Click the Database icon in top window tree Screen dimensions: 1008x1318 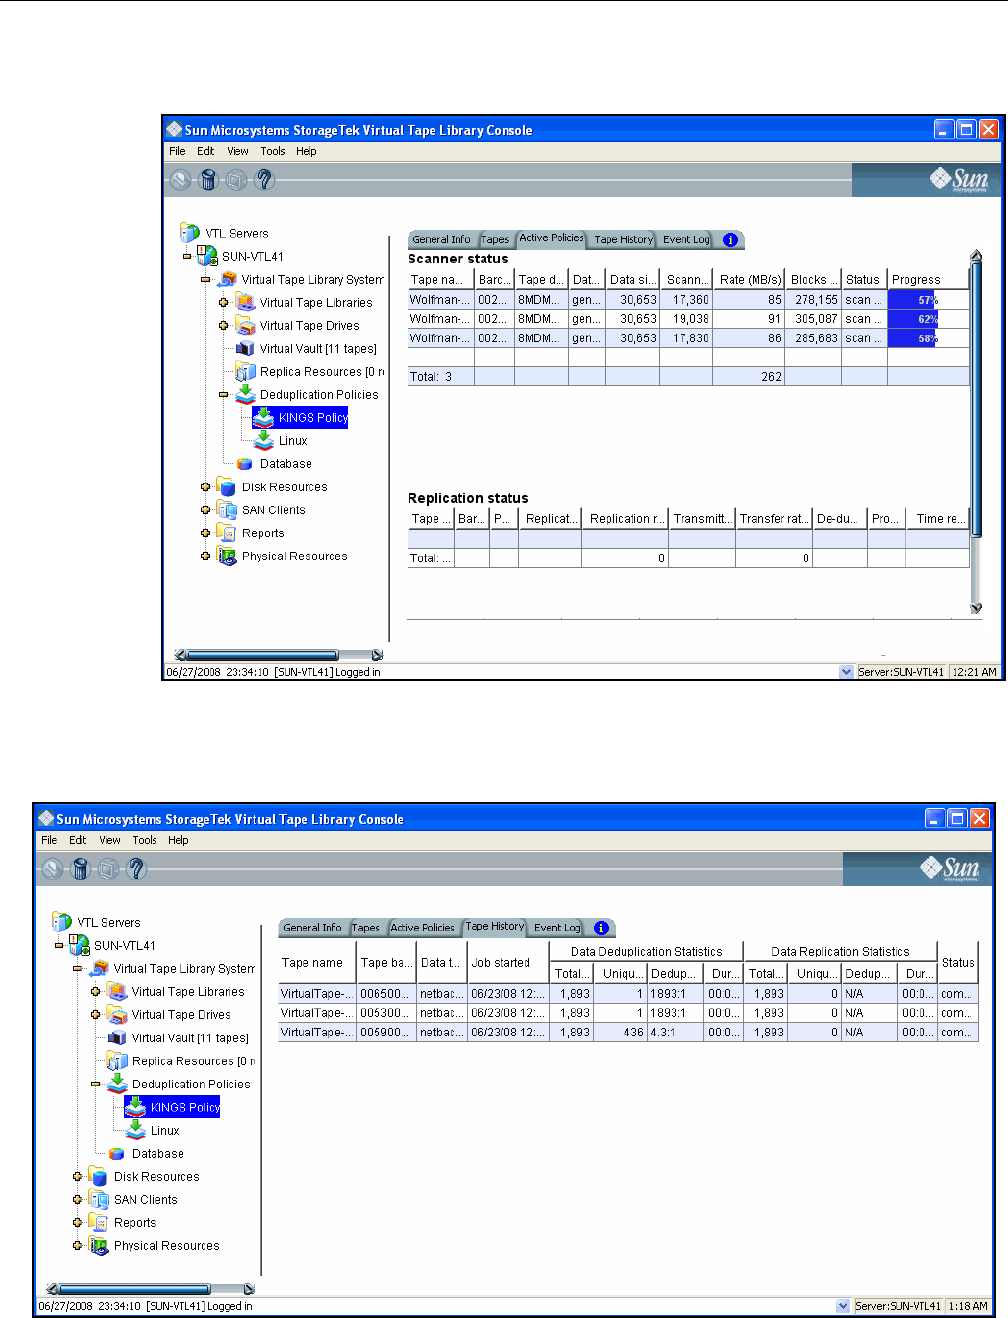[245, 464]
